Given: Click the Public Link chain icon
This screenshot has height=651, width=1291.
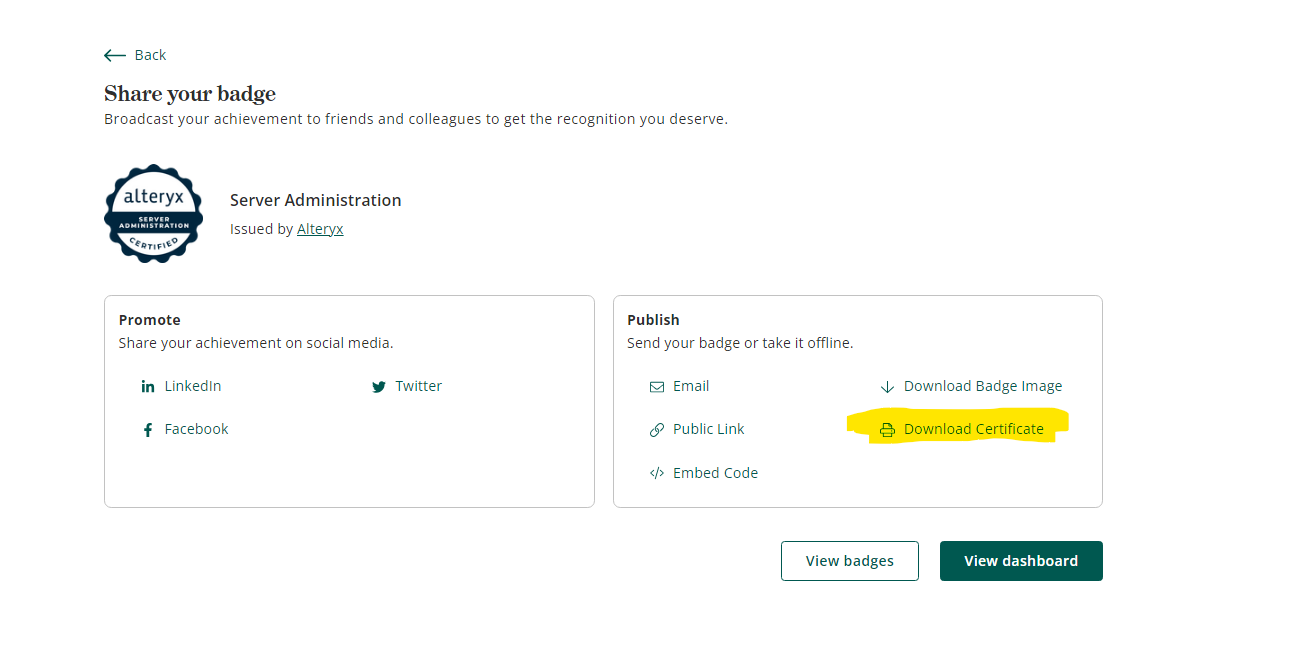Looking at the screenshot, I should (x=656, y=429).
